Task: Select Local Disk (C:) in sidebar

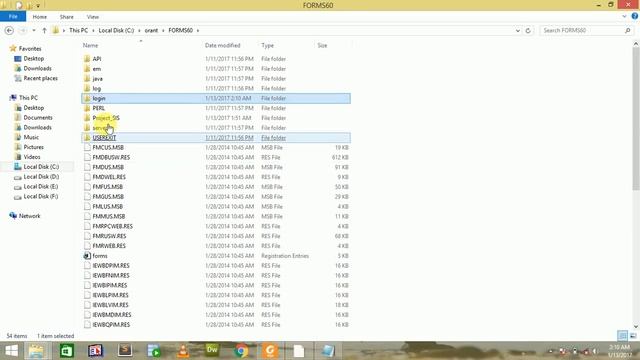Action: pos(41,167)
